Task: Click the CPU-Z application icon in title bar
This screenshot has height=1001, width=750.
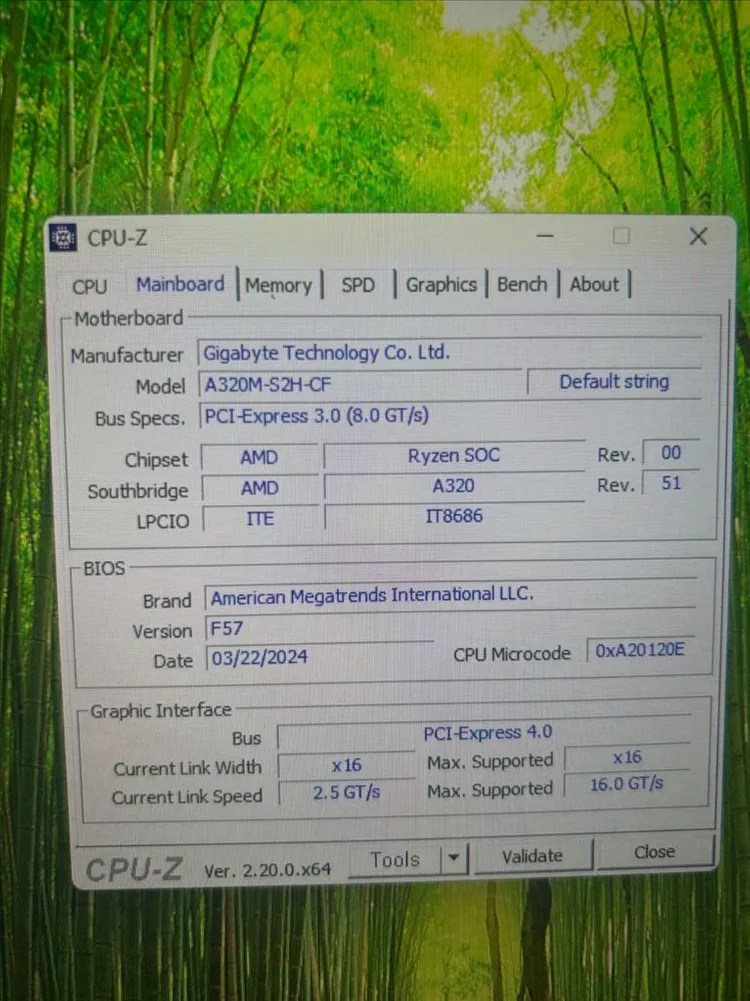Action: point(63,237)
